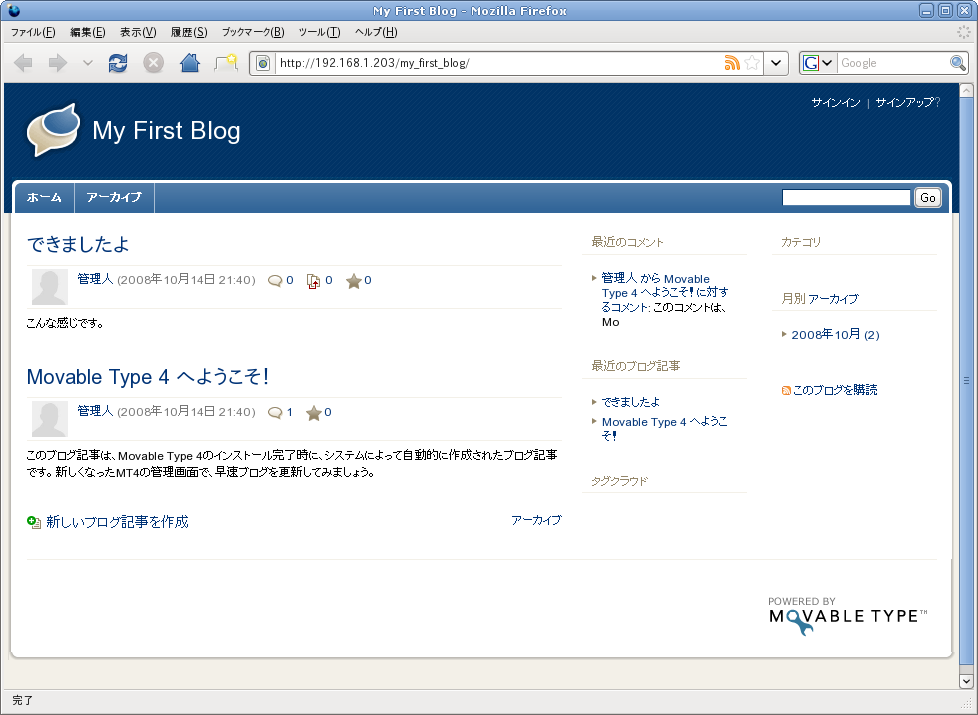Click the greyed-out Stop loading icon
Viewport: 978px width, 715px height.
pos(153,63)
